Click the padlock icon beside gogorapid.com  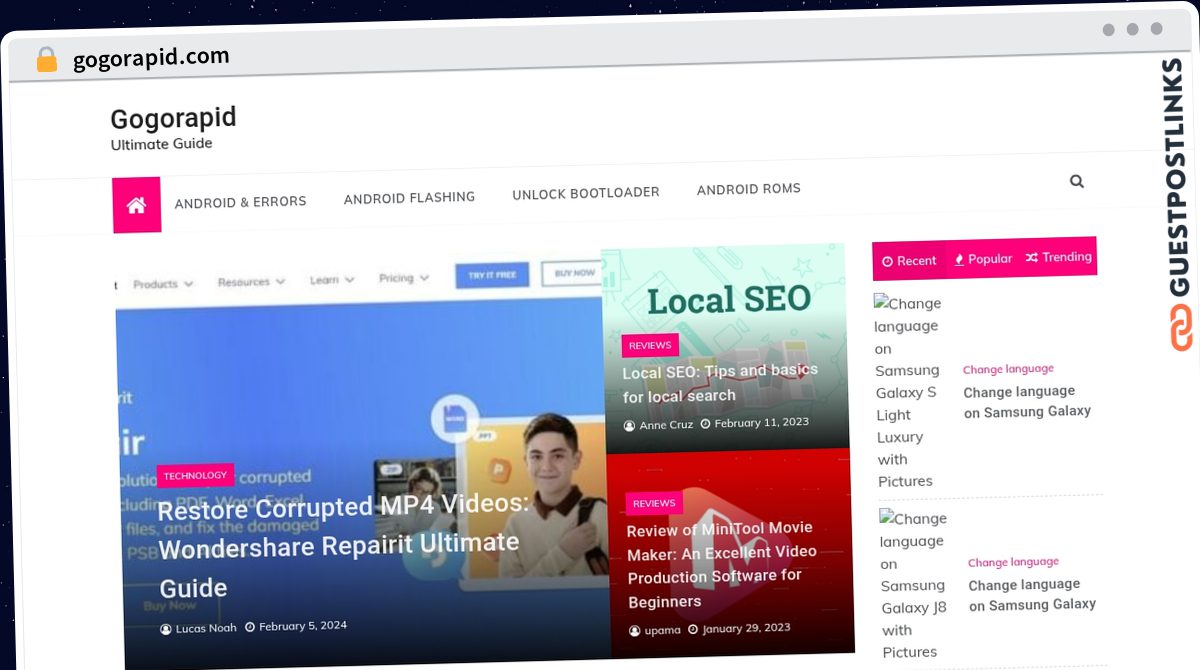tap(46, 59)
